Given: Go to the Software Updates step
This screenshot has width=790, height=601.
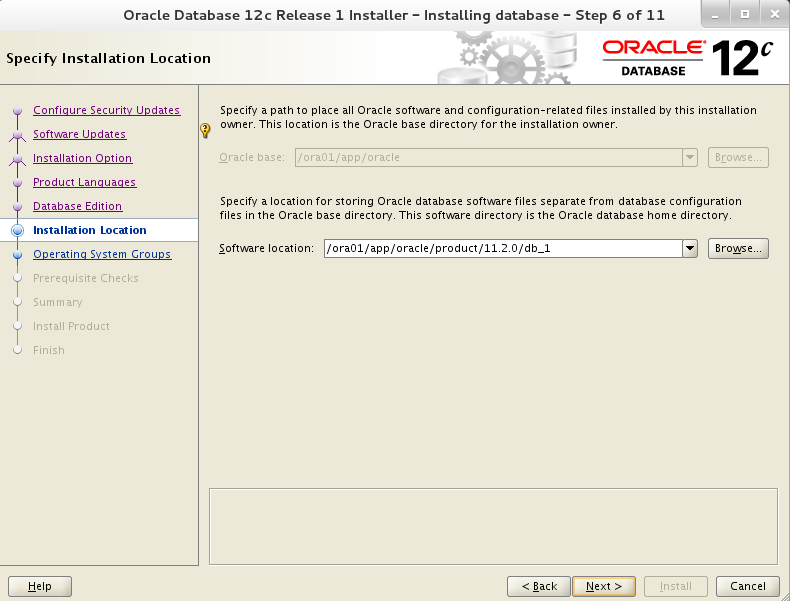Looking at the screenshot, I should click(79, 134).
